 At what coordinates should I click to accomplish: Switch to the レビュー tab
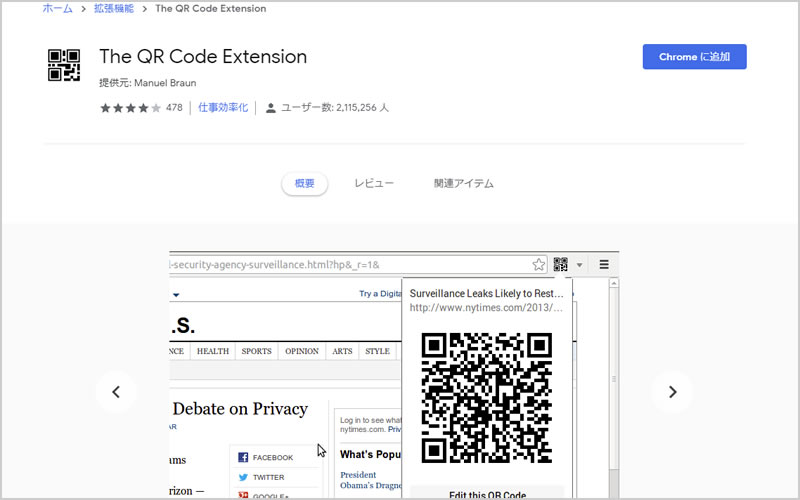pyautogui.click(x=374, y=184)
